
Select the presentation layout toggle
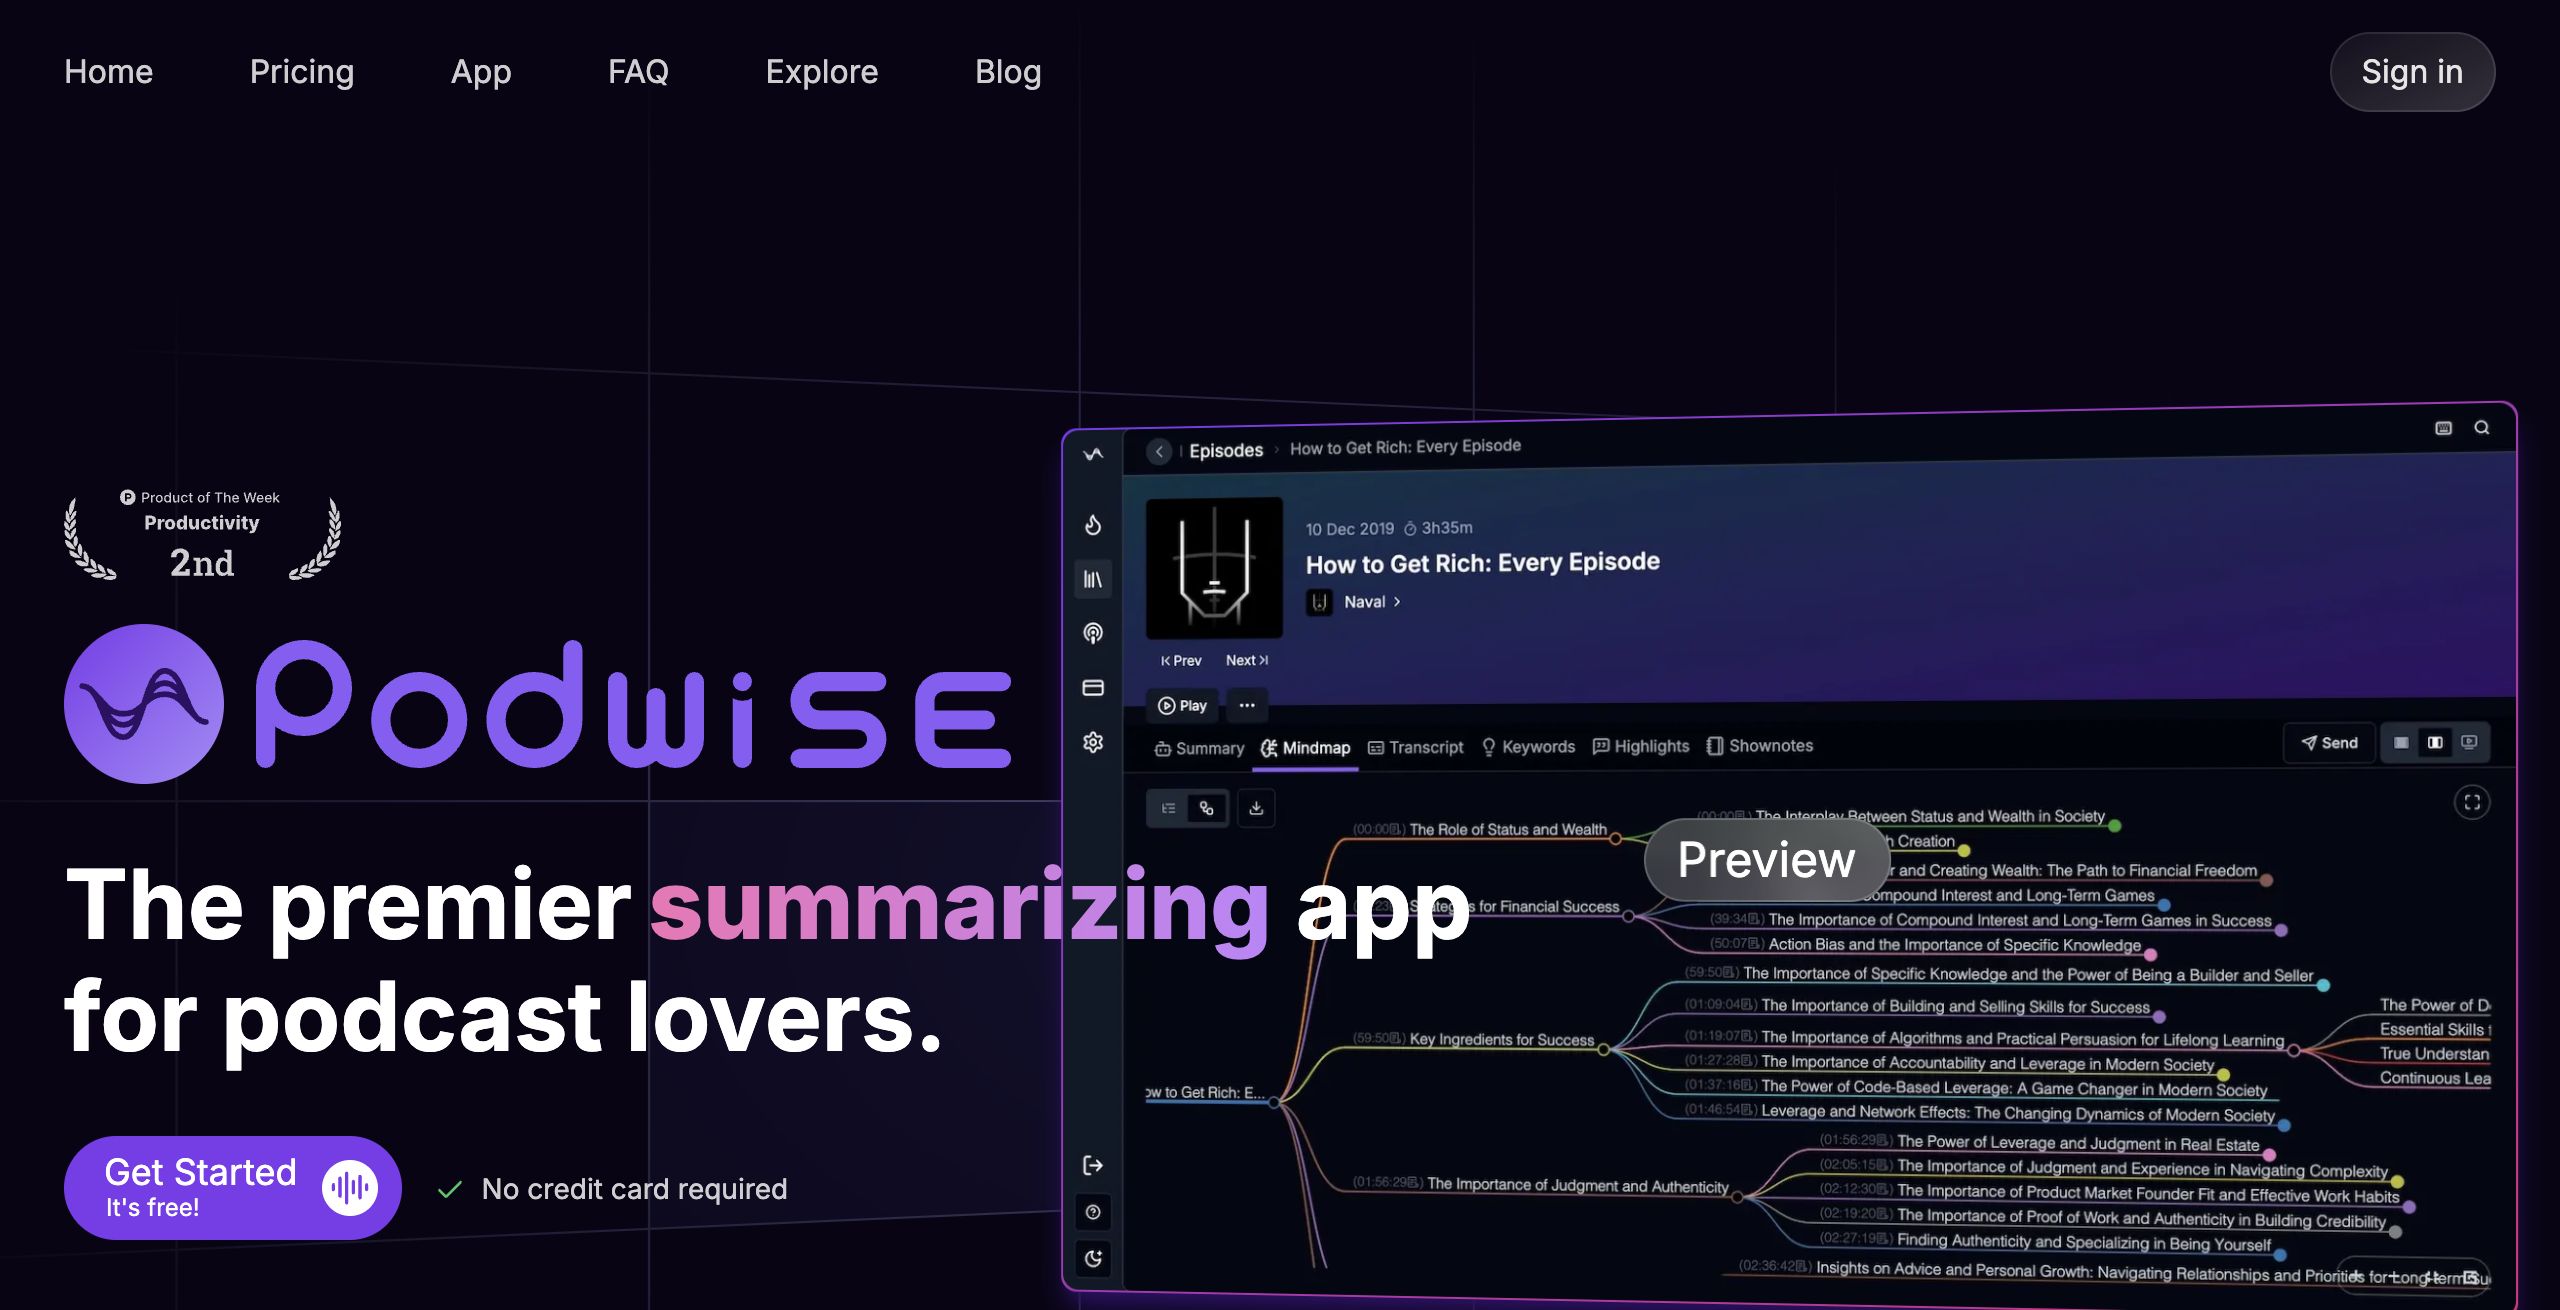tap(2469, 742)
